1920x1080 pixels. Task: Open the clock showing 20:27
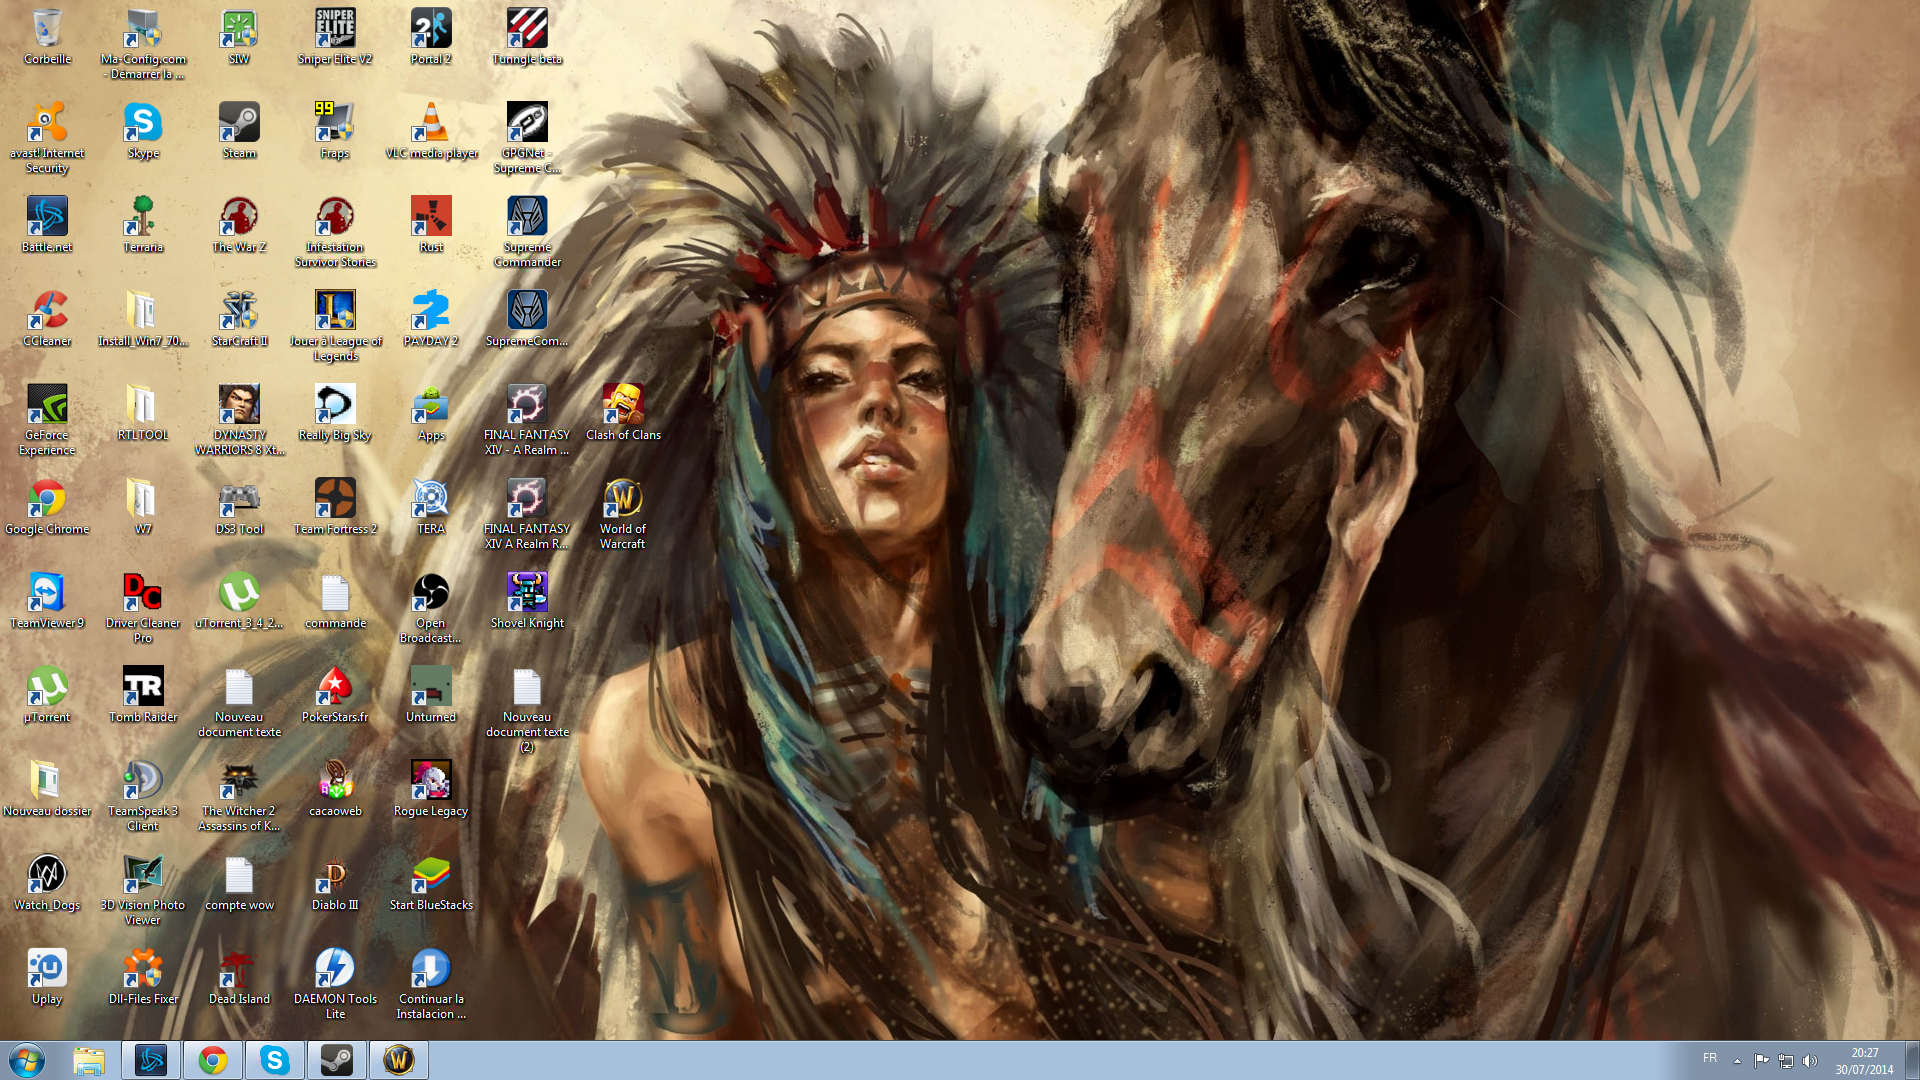pos(1864,1061)
